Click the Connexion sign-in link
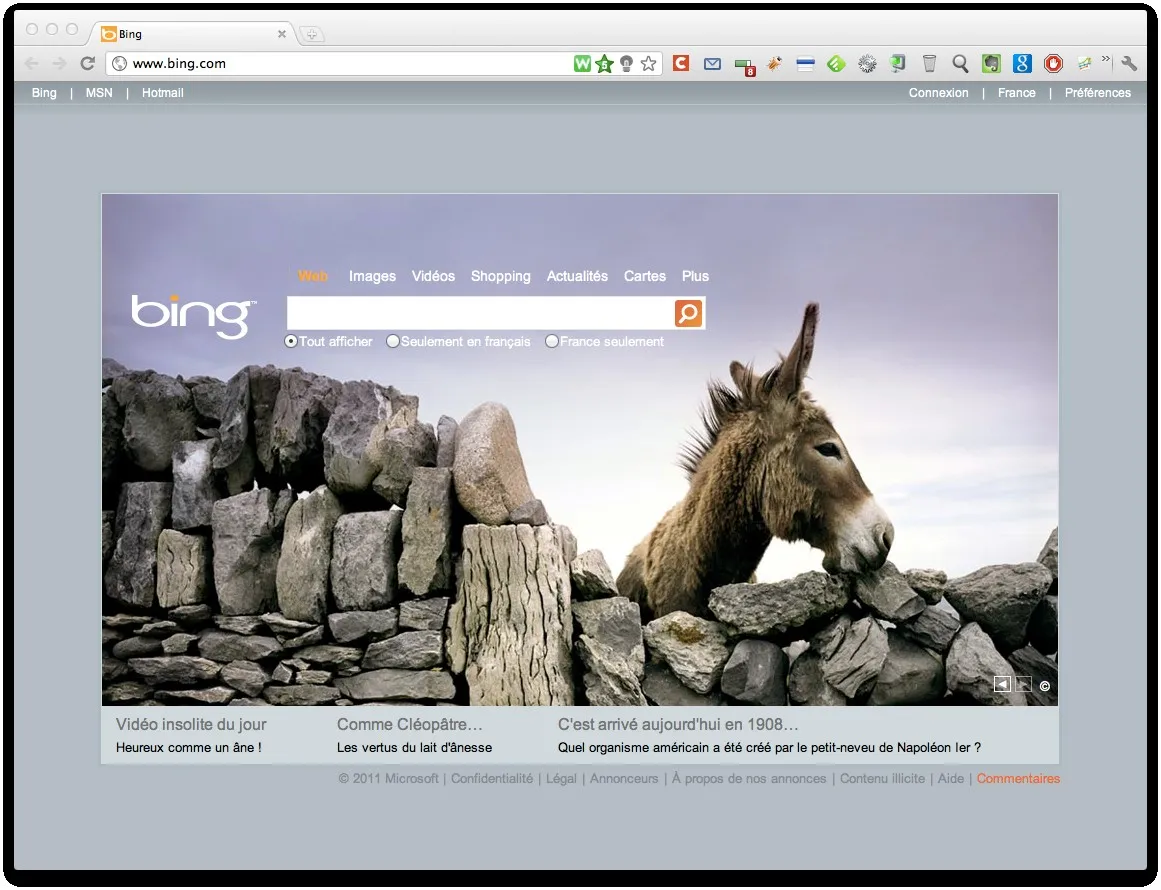The image size is (1161, 890). coord(938,93)
